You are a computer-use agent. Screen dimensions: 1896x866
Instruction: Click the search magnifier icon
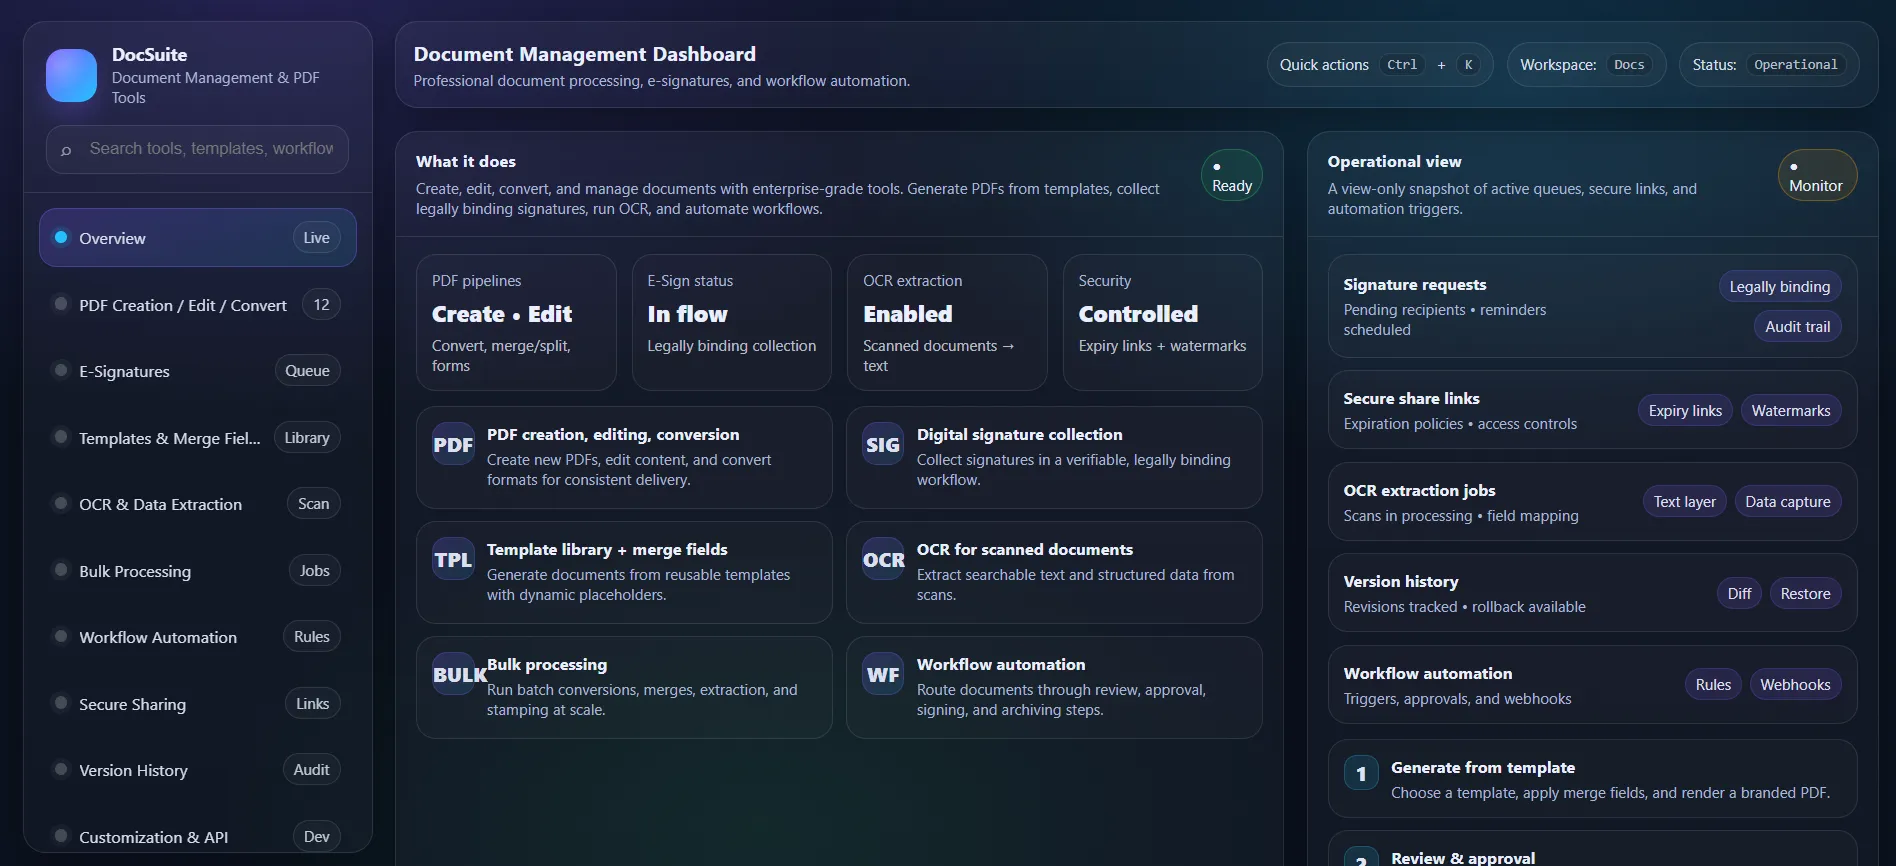click(66, 150)
